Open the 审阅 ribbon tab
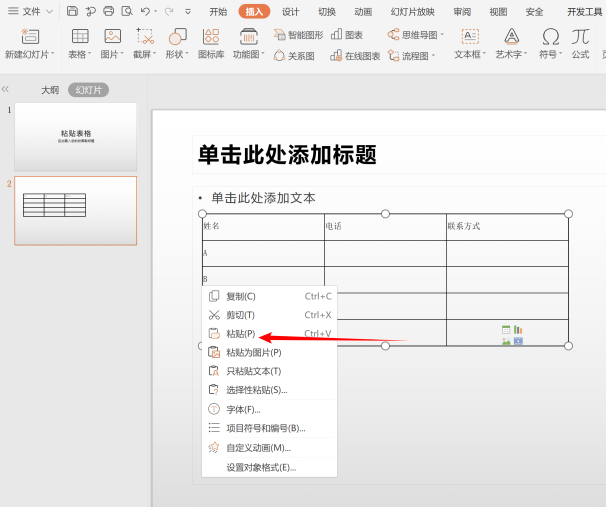Screen dimensions: 606x507 pos(462,12)
